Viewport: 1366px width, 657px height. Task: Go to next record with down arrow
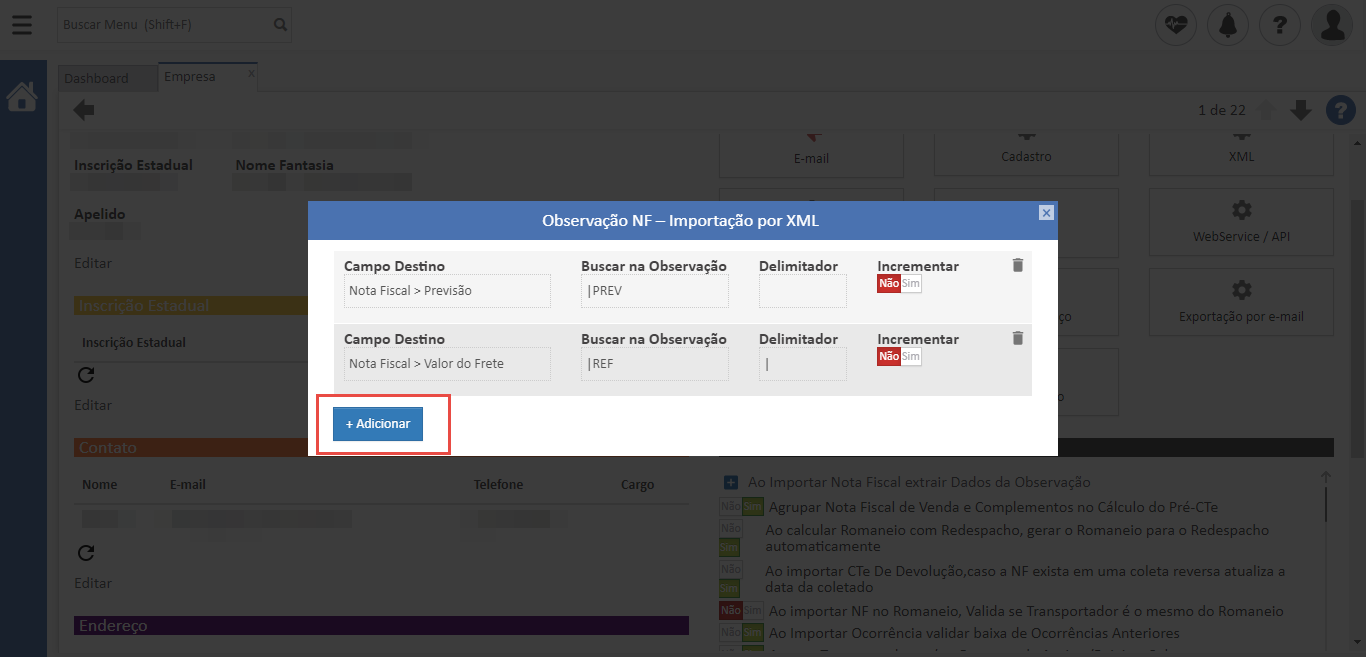[x=1300, y=110]
